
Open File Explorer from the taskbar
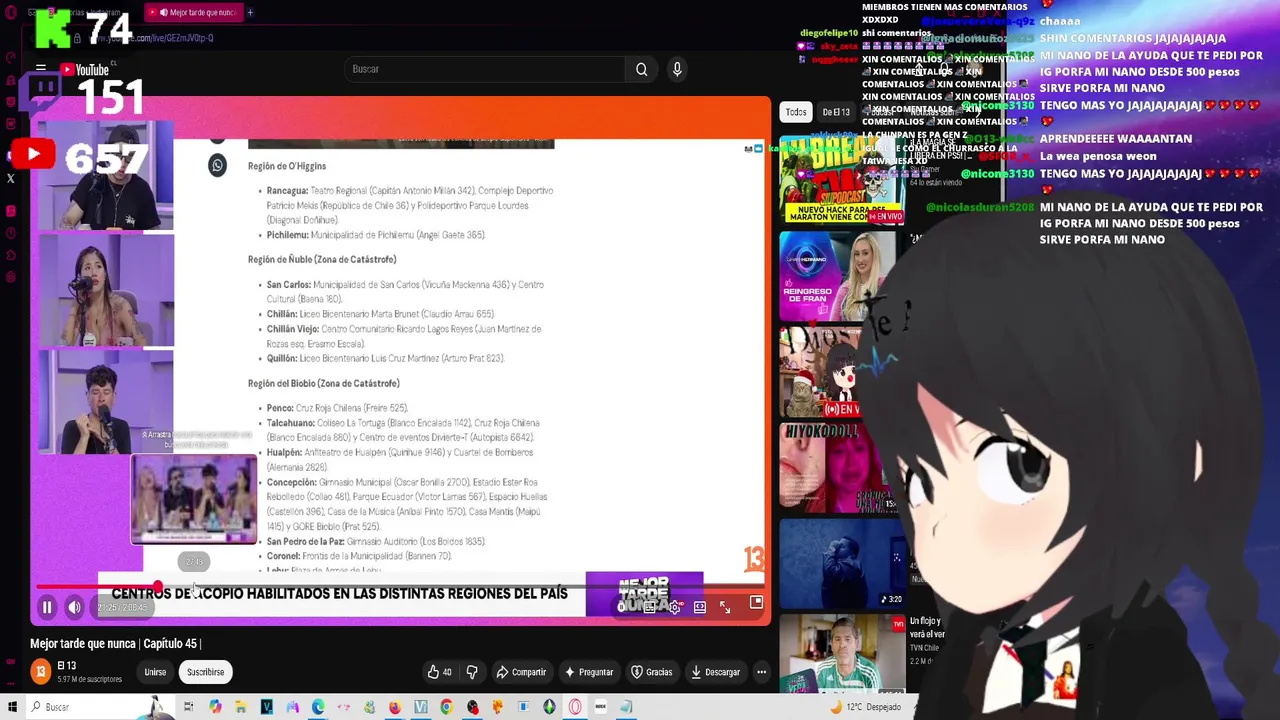tap(241, 707)
